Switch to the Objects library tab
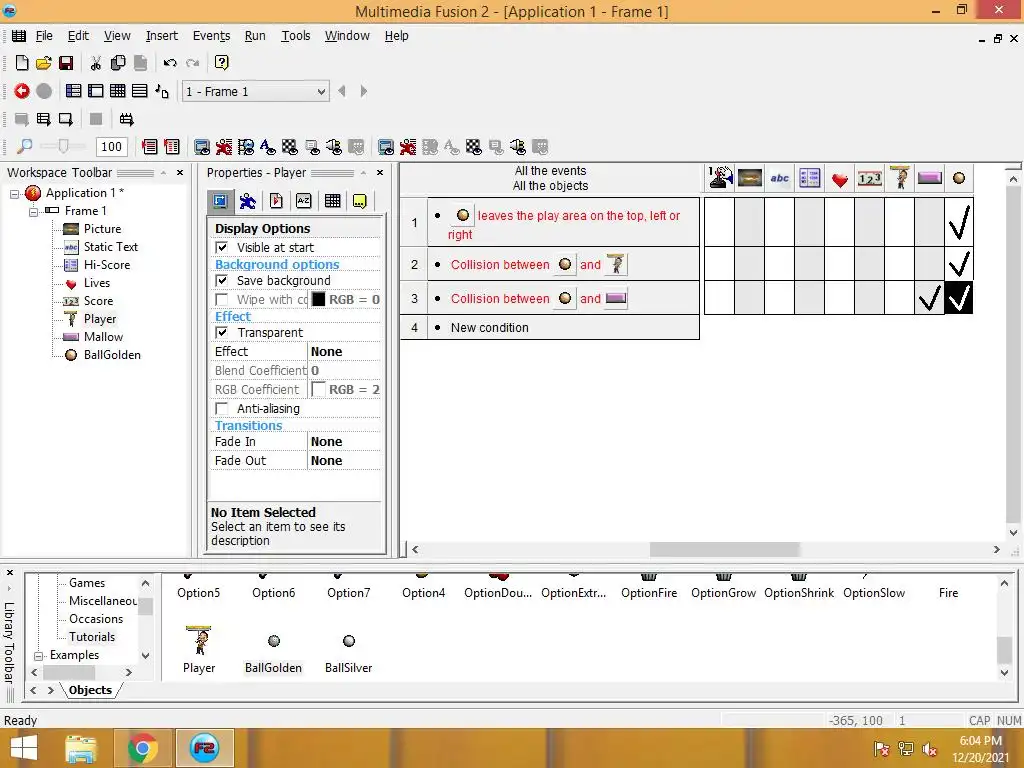This screenshot has height=768, width=1024. click(x=90, y=690)
